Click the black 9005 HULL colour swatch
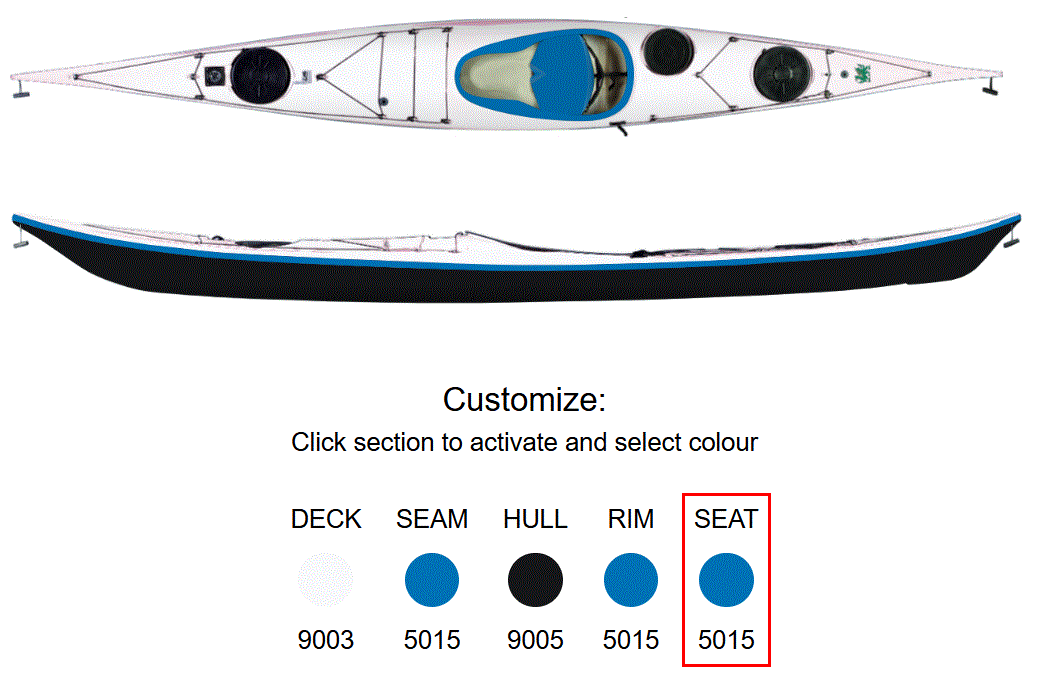The height and width of the screenshot is (685, 1045). [536, 579]
